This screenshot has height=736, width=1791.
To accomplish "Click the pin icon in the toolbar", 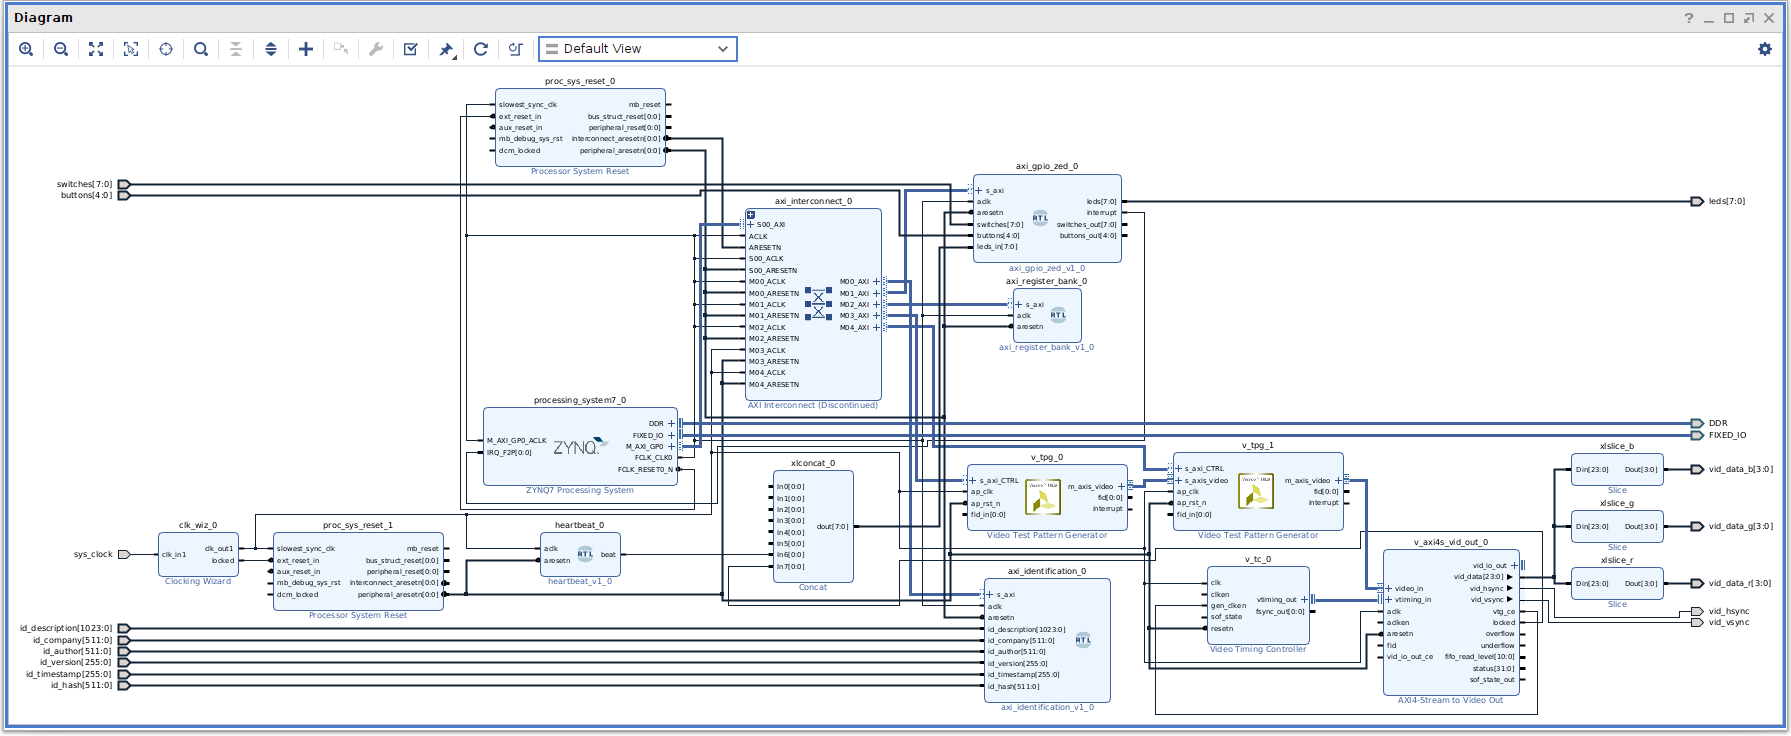I will [446, 49].
